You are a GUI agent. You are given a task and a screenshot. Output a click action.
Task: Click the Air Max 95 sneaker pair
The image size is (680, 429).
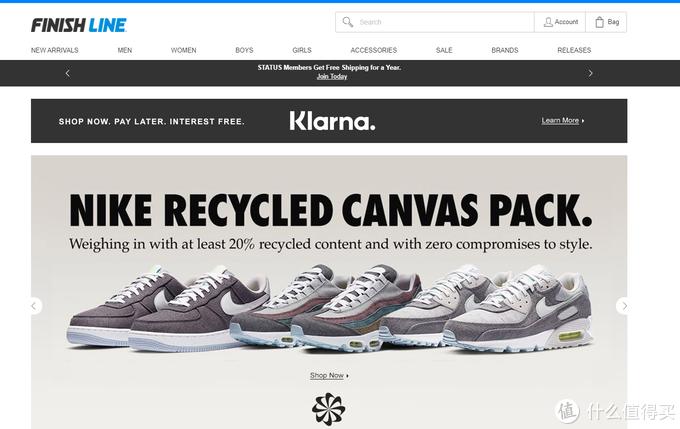[327, 310]
